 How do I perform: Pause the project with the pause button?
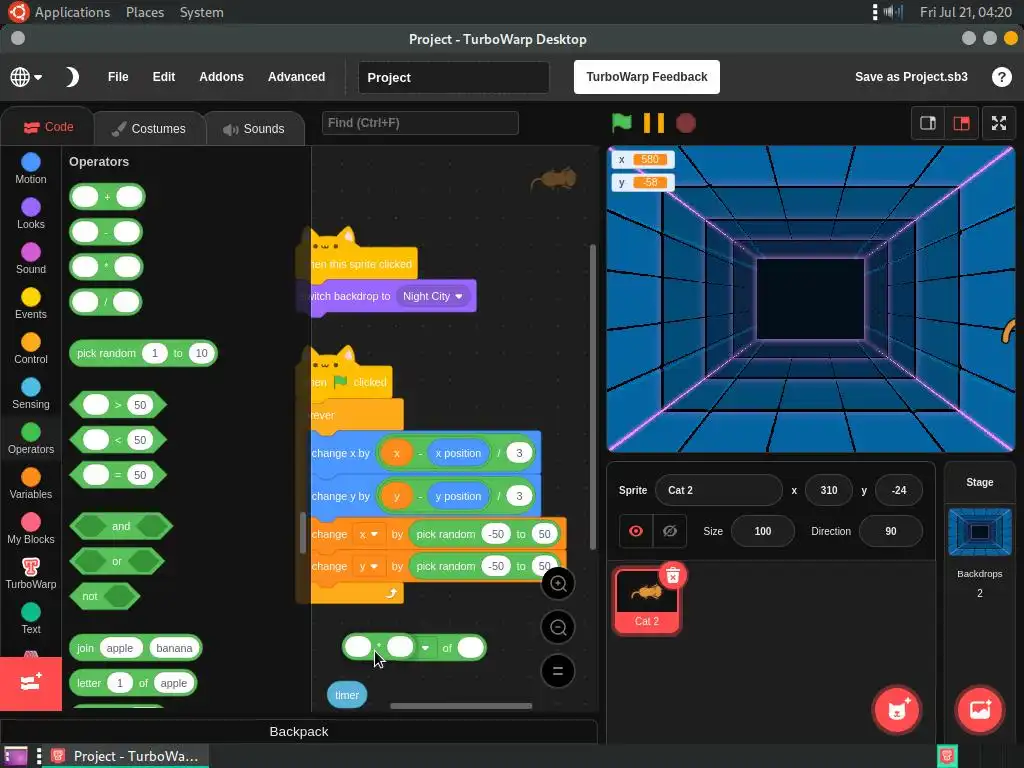pyautogui.click(x=654, y=123)
